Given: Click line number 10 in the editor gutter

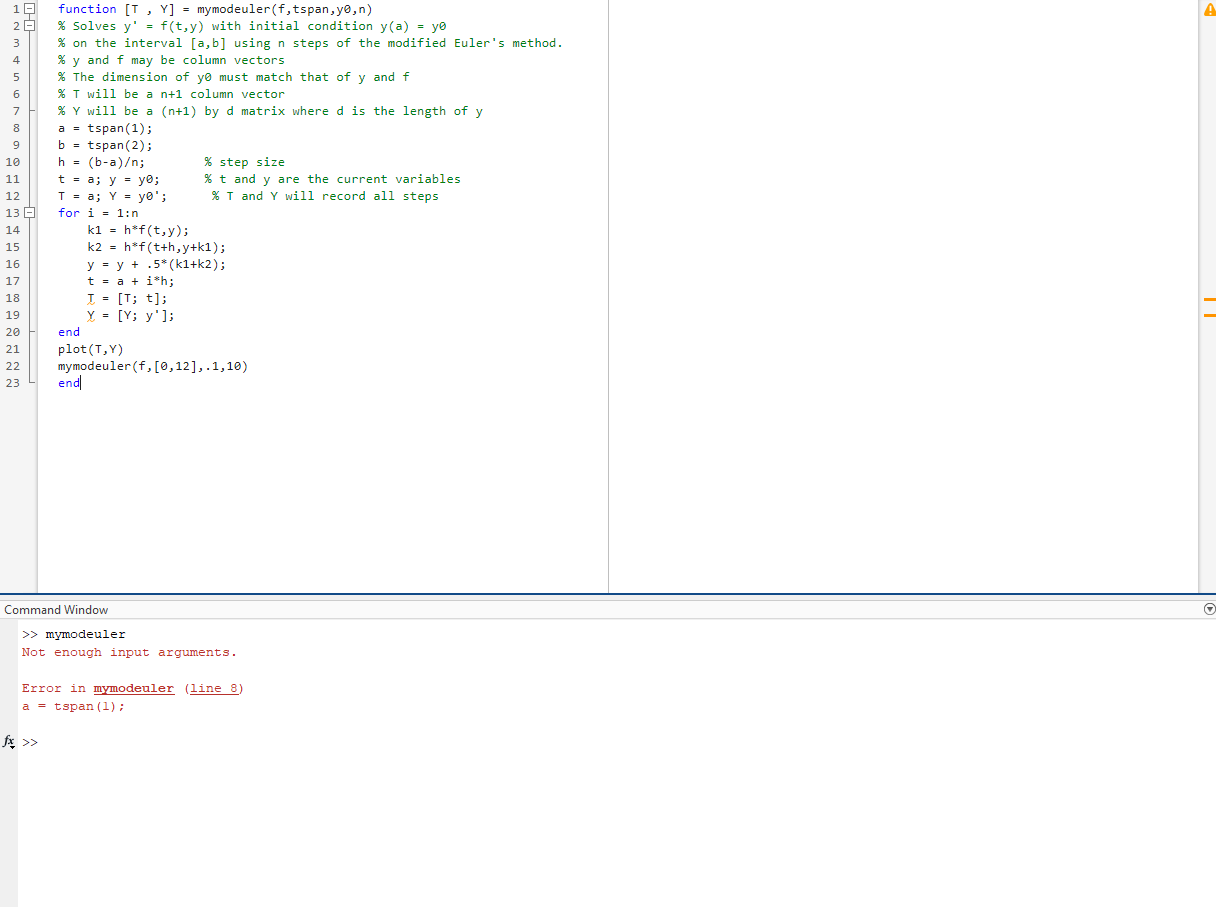Looking at the screenshot, I should coord(13,161).
